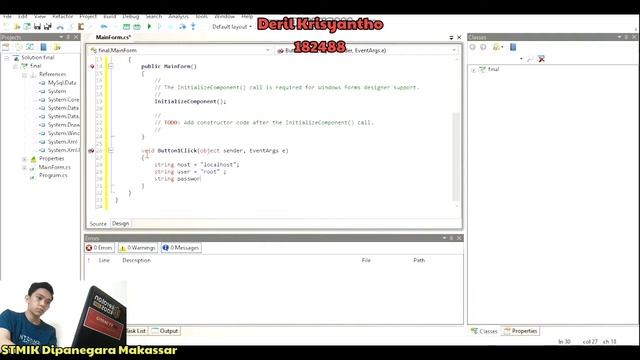Viewport: 640px width, 360px height.
Task: Open the File menu
Action: point(7,16)
